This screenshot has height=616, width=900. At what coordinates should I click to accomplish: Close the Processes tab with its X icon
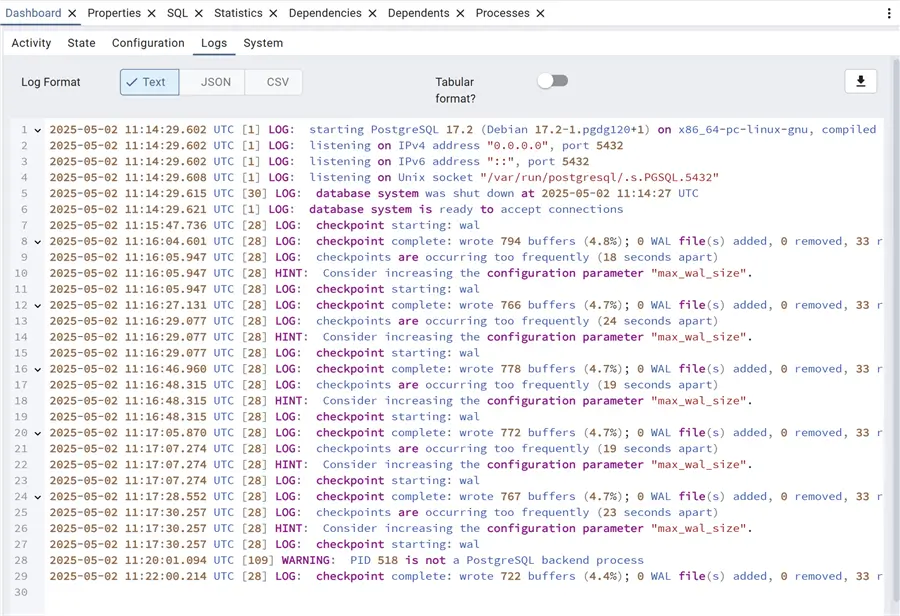tap(538, 13)
